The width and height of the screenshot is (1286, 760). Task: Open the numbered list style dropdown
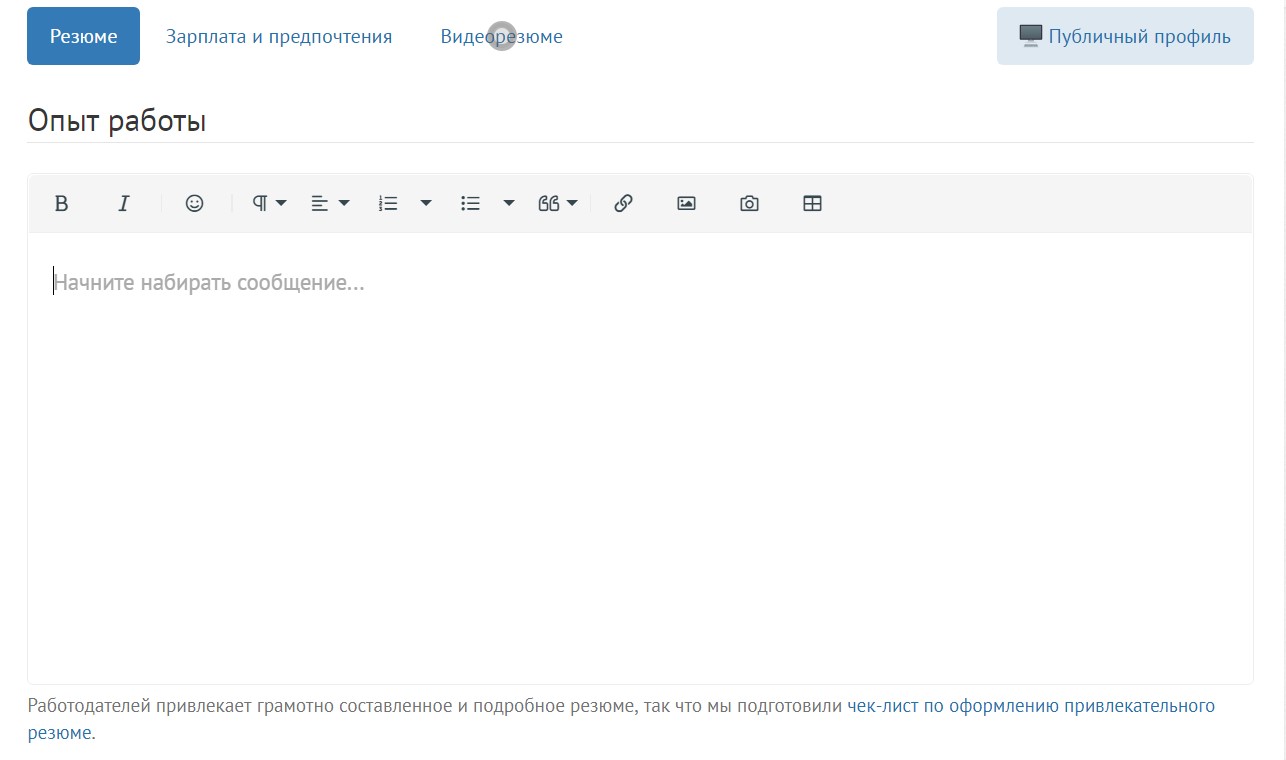426,203
